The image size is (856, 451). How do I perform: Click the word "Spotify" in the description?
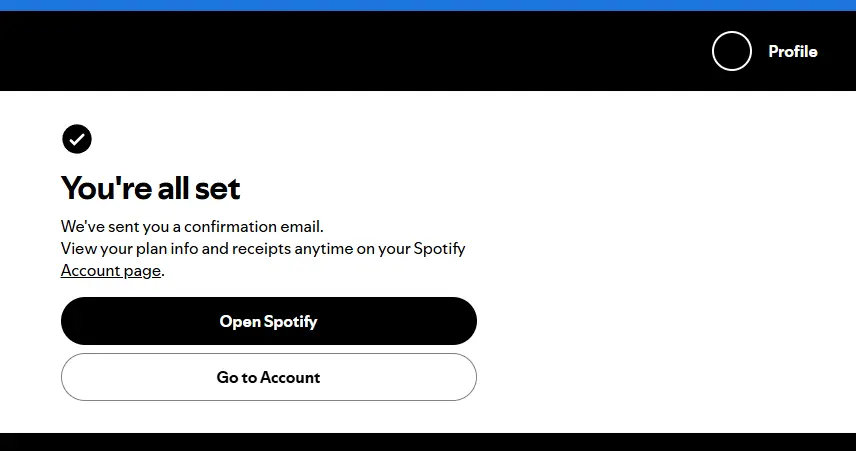click(x=439, y=248)
